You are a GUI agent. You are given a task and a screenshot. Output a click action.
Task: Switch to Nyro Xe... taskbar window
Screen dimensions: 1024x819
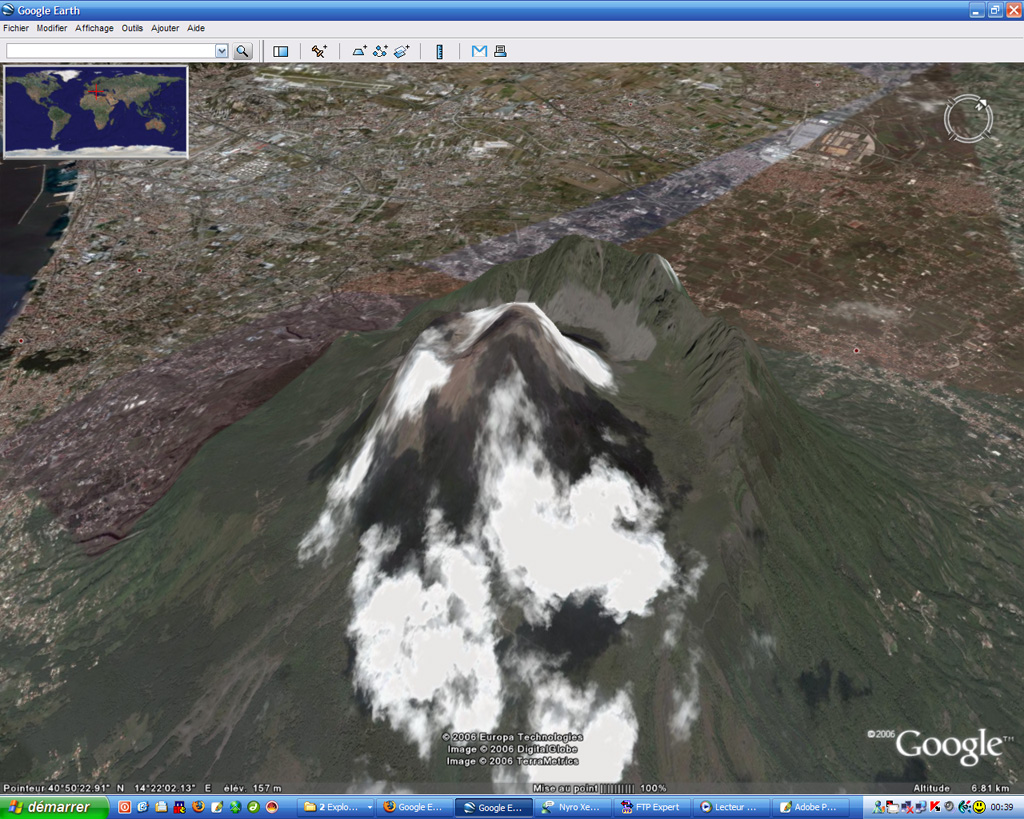(x=572, y=807)
